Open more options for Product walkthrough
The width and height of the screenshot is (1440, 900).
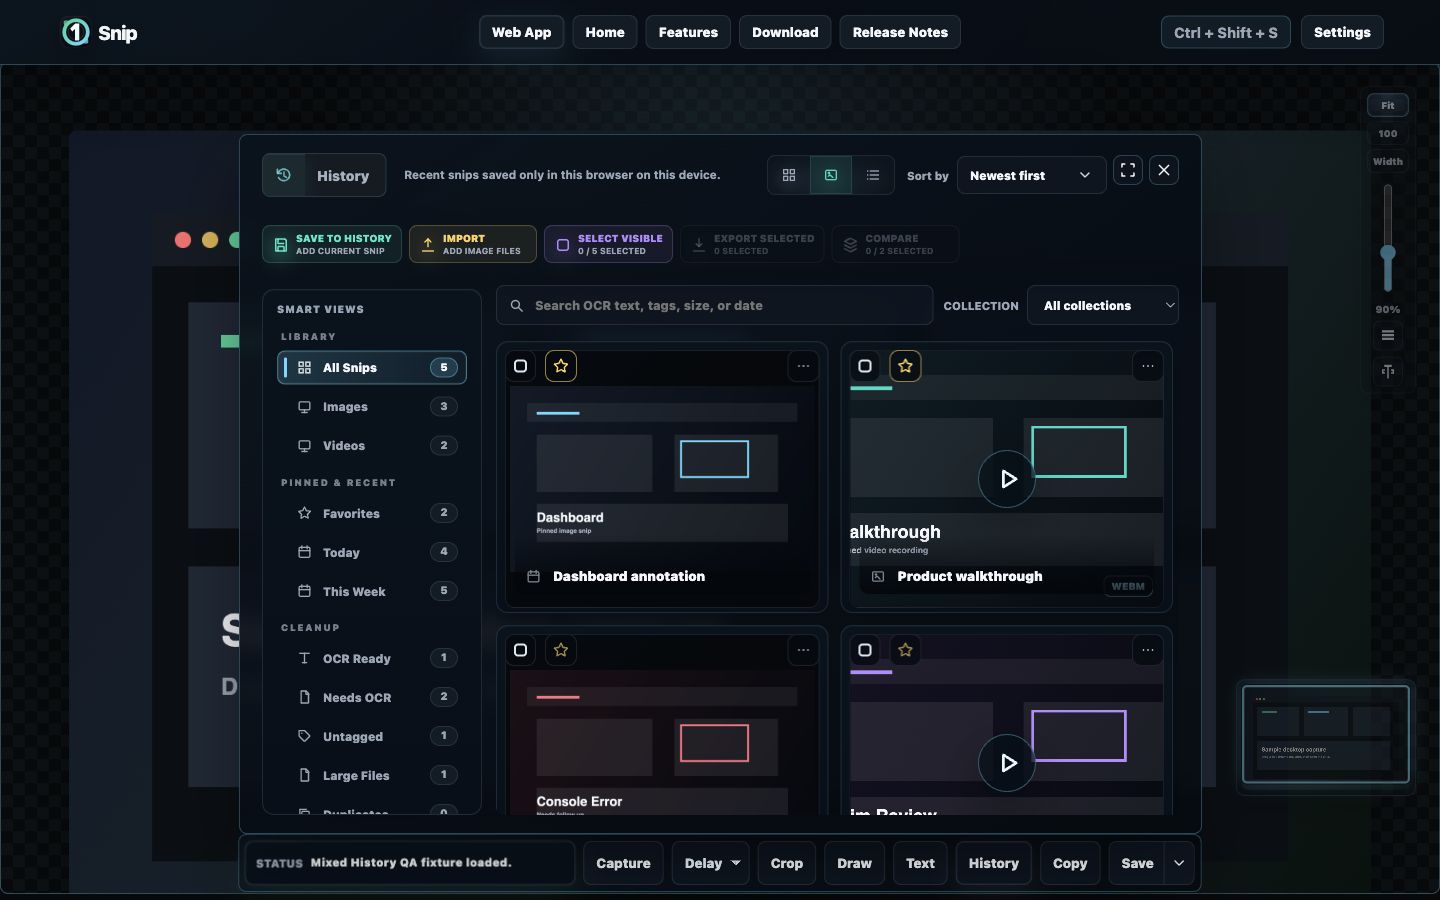tap(1148, 366)
